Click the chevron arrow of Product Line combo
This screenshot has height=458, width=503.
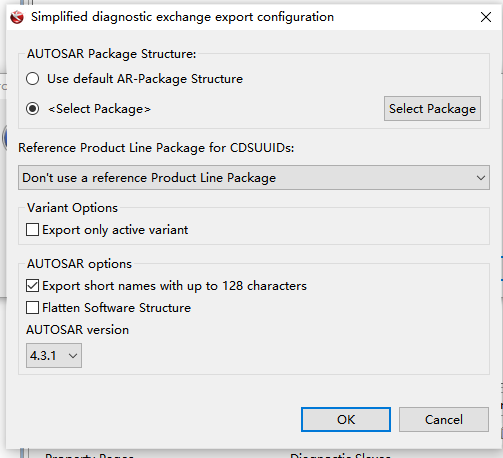(x=480, y=178)
